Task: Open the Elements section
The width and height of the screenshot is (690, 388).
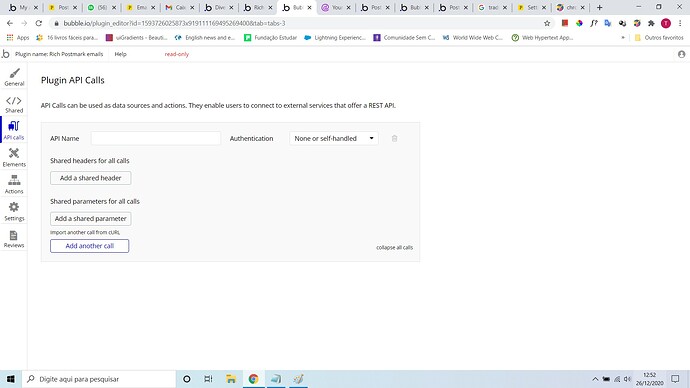Action: click(14, 157)
